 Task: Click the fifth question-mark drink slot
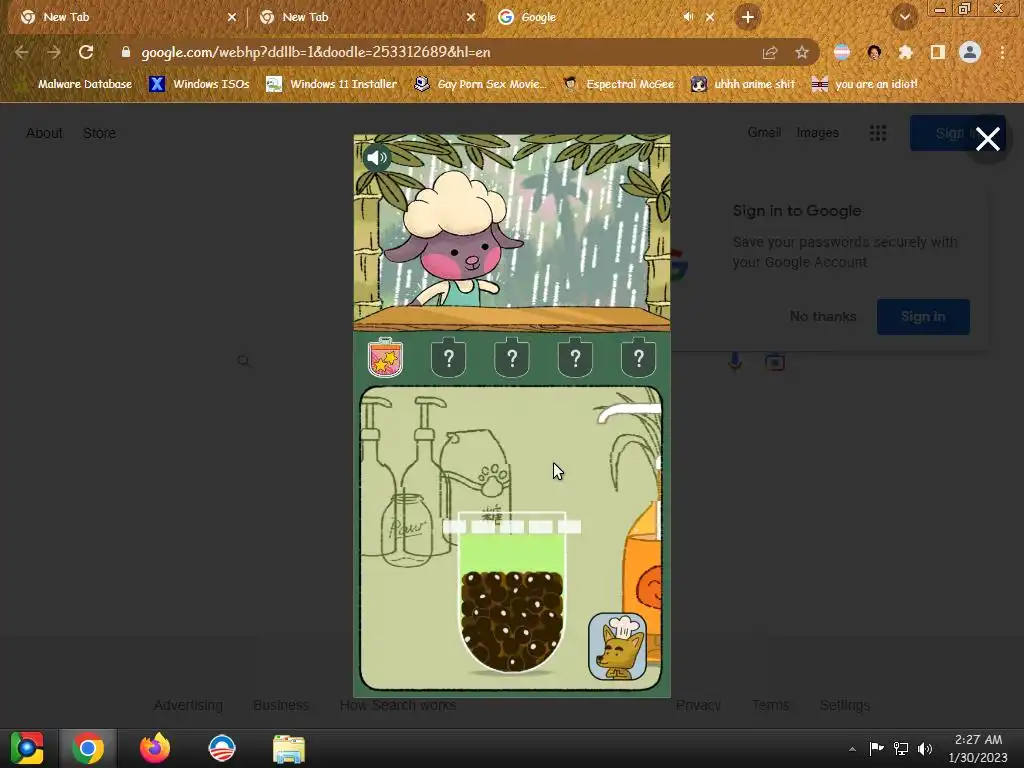tap(639, 357)
